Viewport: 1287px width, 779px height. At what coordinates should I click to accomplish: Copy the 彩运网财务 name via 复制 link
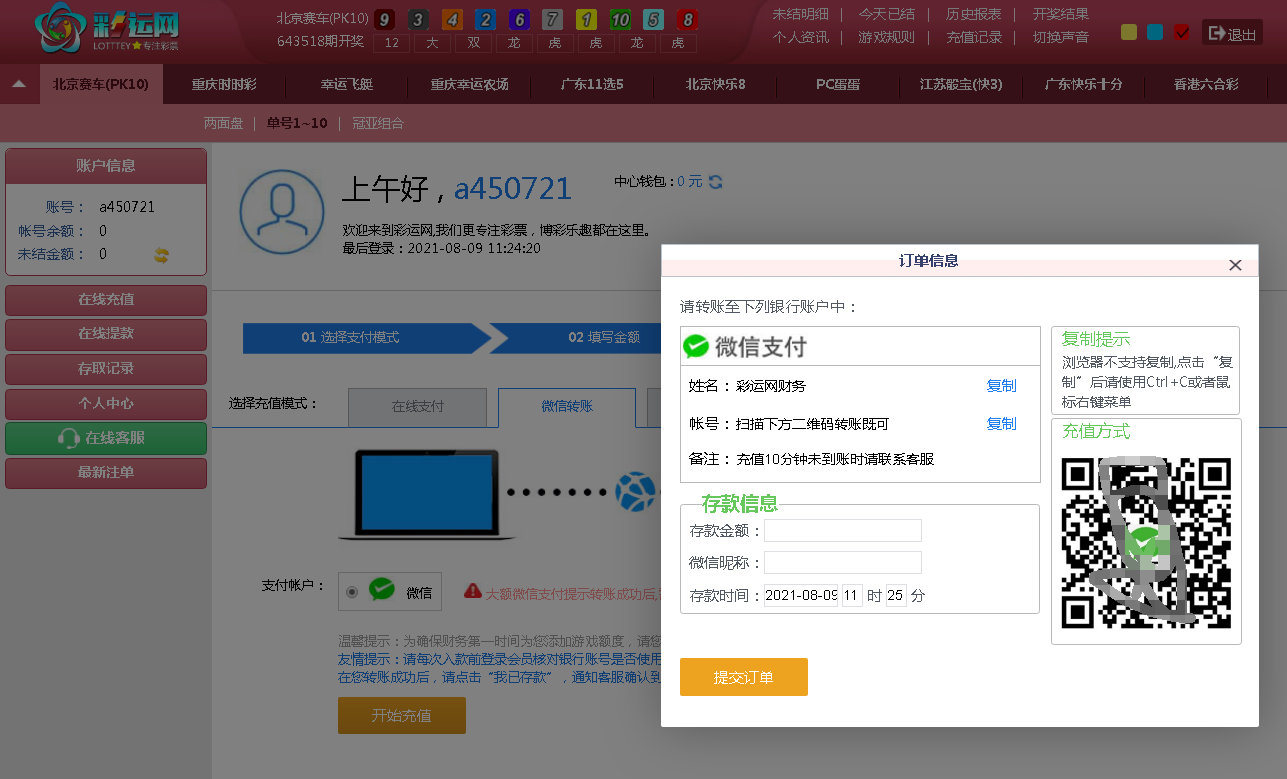pos(1001,385)
